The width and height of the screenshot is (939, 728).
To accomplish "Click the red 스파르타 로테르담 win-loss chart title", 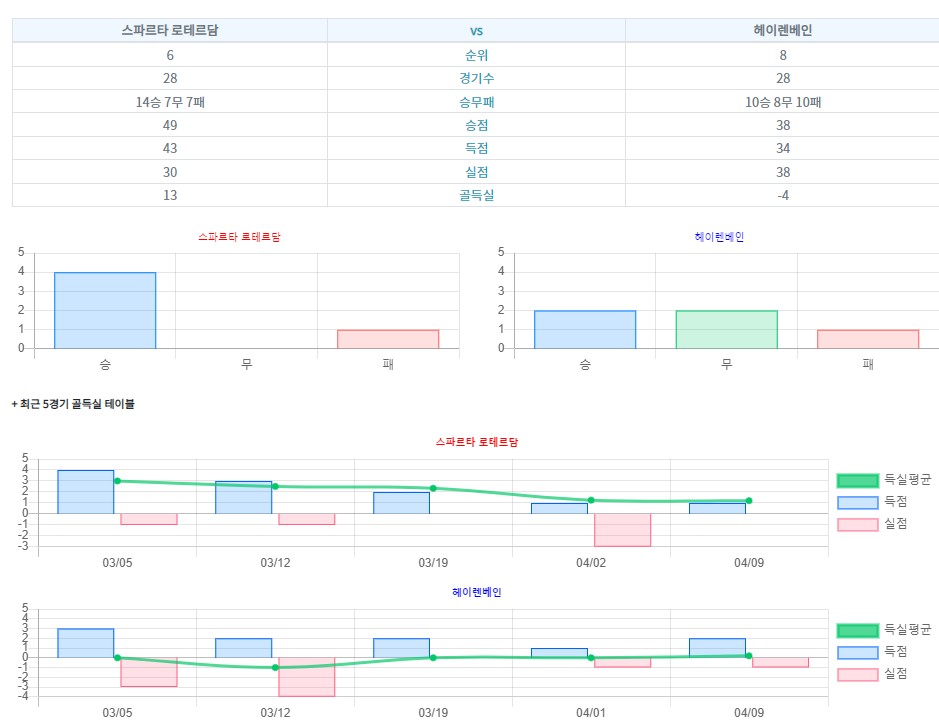I will pos(240,237).
